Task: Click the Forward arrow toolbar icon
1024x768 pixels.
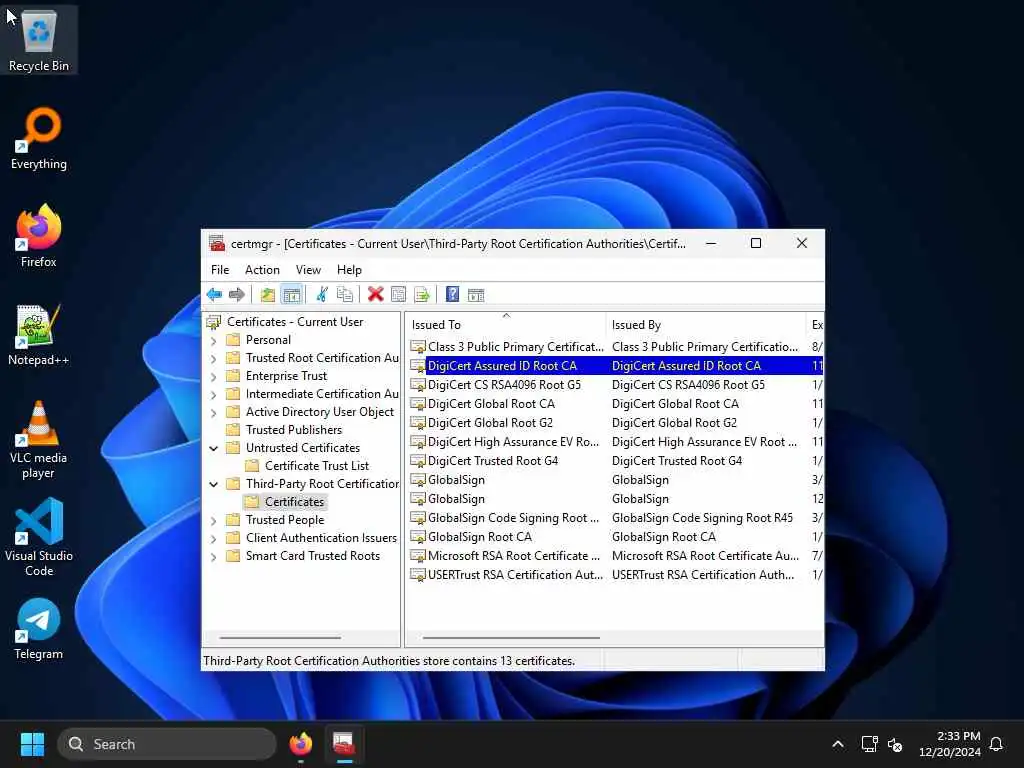Action: click(x=236, y=295)
